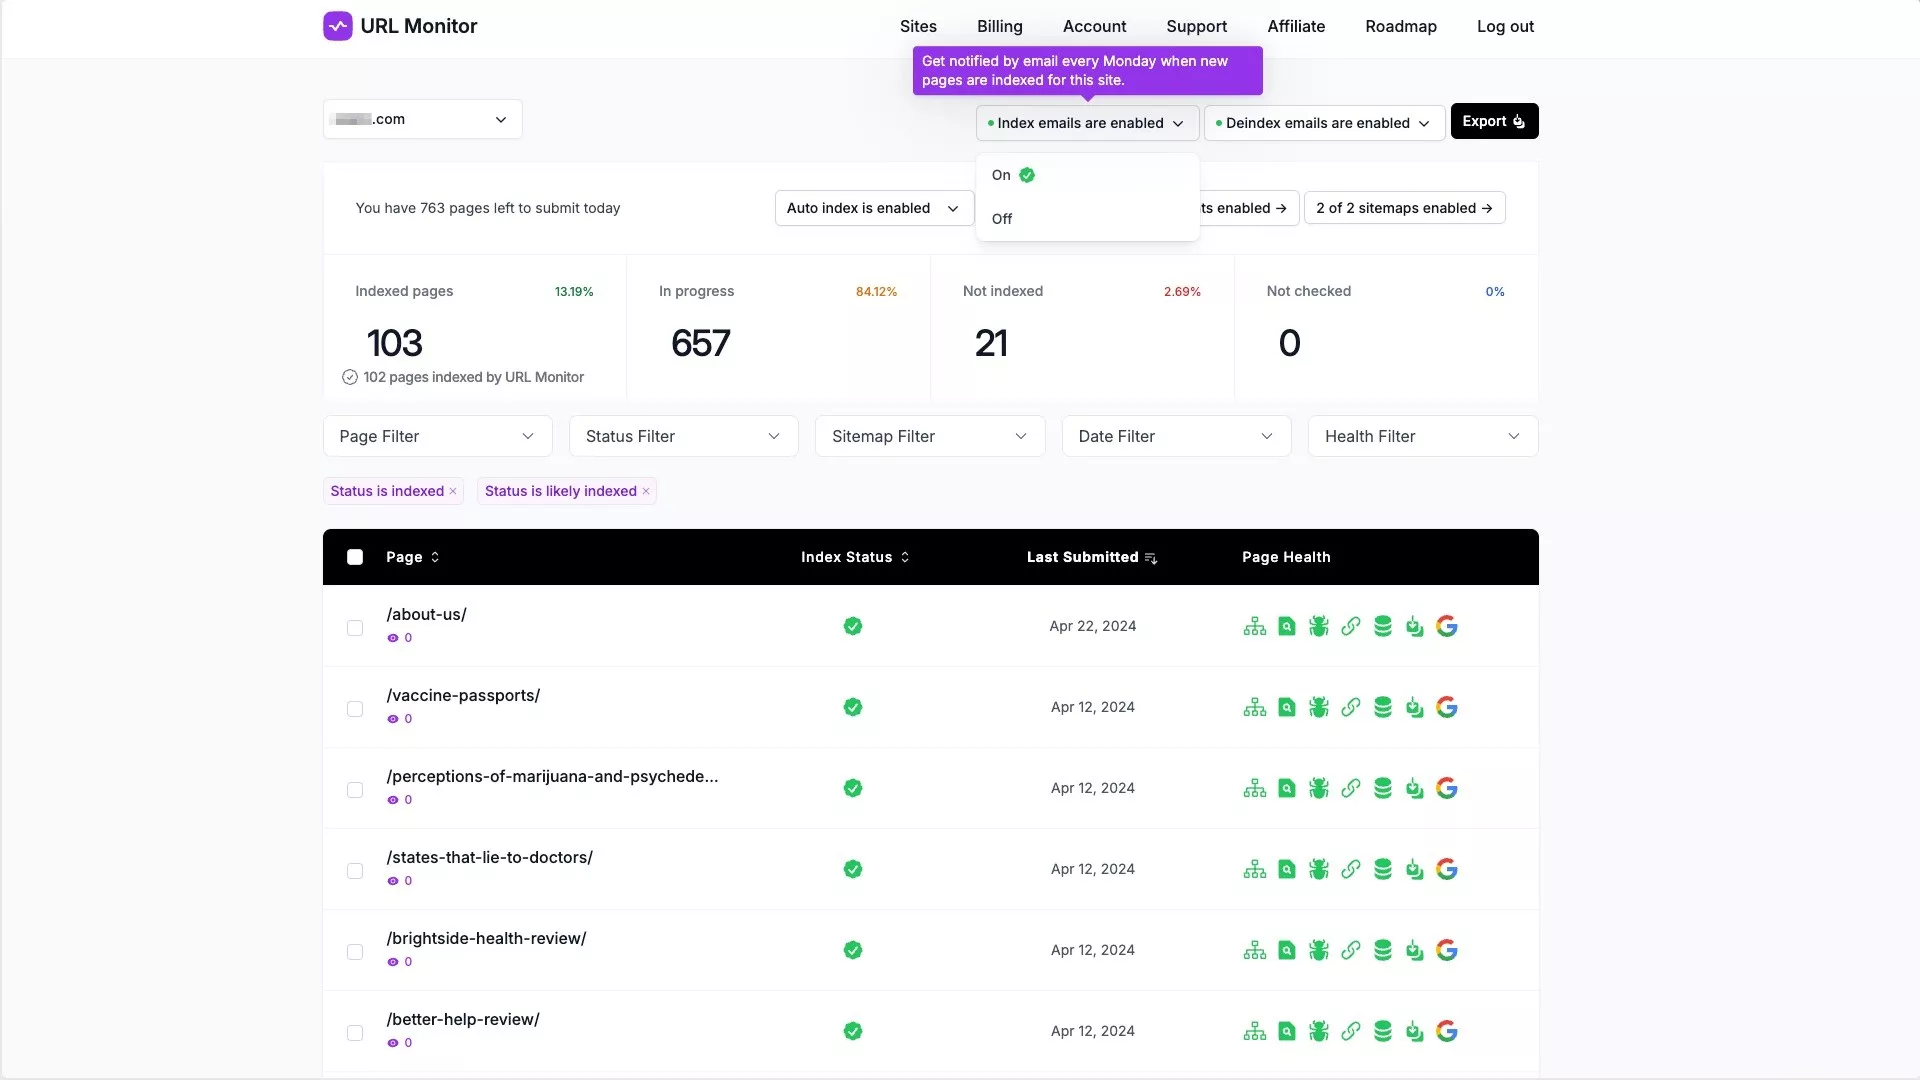Open the site selector dropdown

422,119
